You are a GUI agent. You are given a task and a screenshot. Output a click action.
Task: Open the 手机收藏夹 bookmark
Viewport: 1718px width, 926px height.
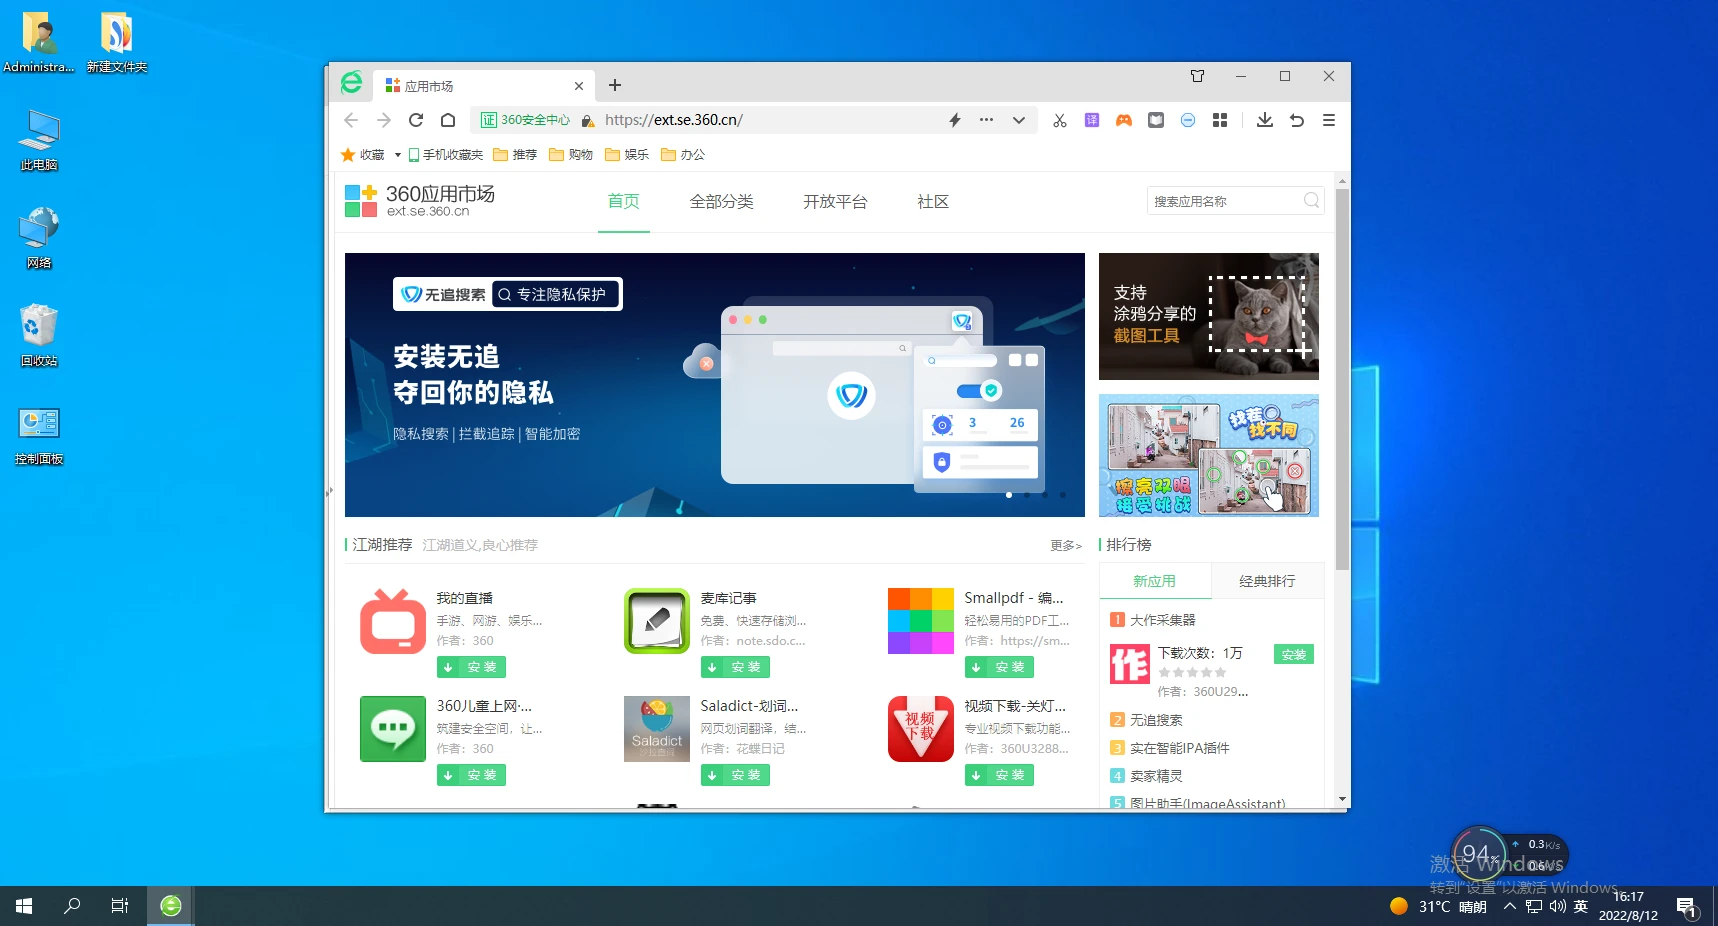(x=446, y=155)
